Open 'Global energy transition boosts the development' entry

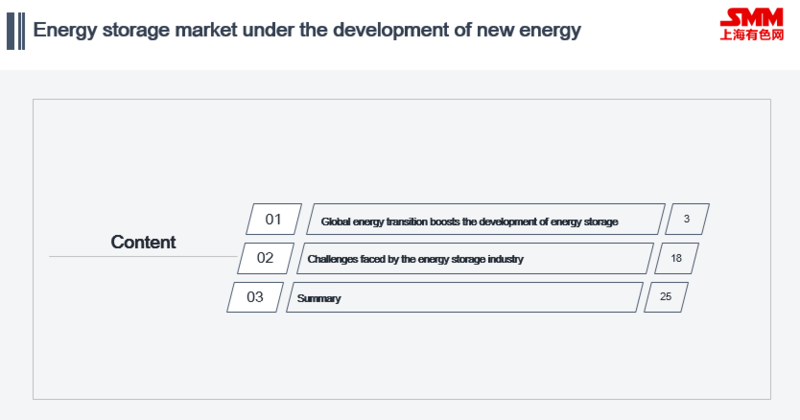(486, 219)
